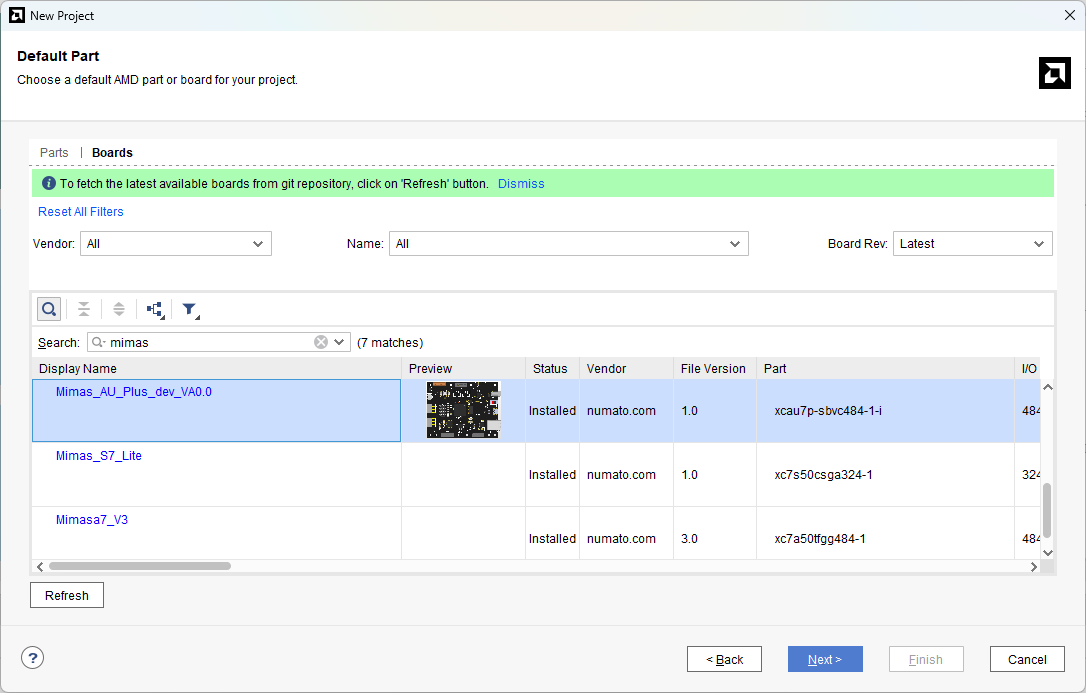Dismiss the green notification banner

pyautogui.click(x=521, y=184)
